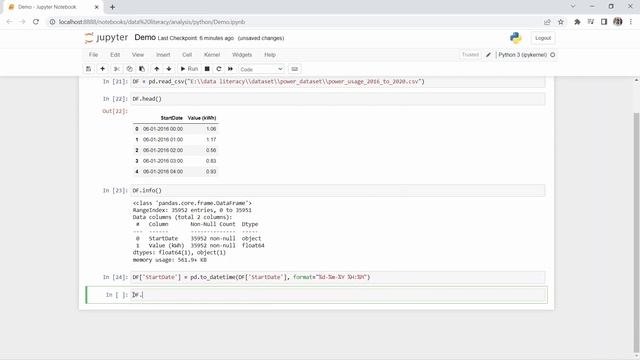Click the RangeIndex output line
This screenshot has height=360, width=640.
pos(192,210)
